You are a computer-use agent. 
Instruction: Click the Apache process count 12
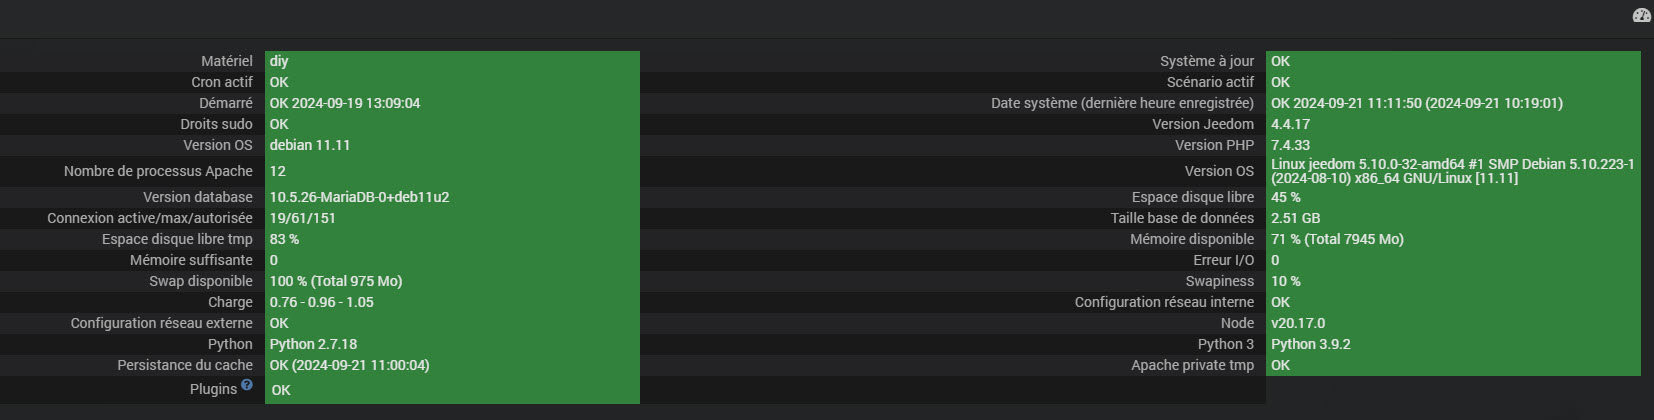278,171
